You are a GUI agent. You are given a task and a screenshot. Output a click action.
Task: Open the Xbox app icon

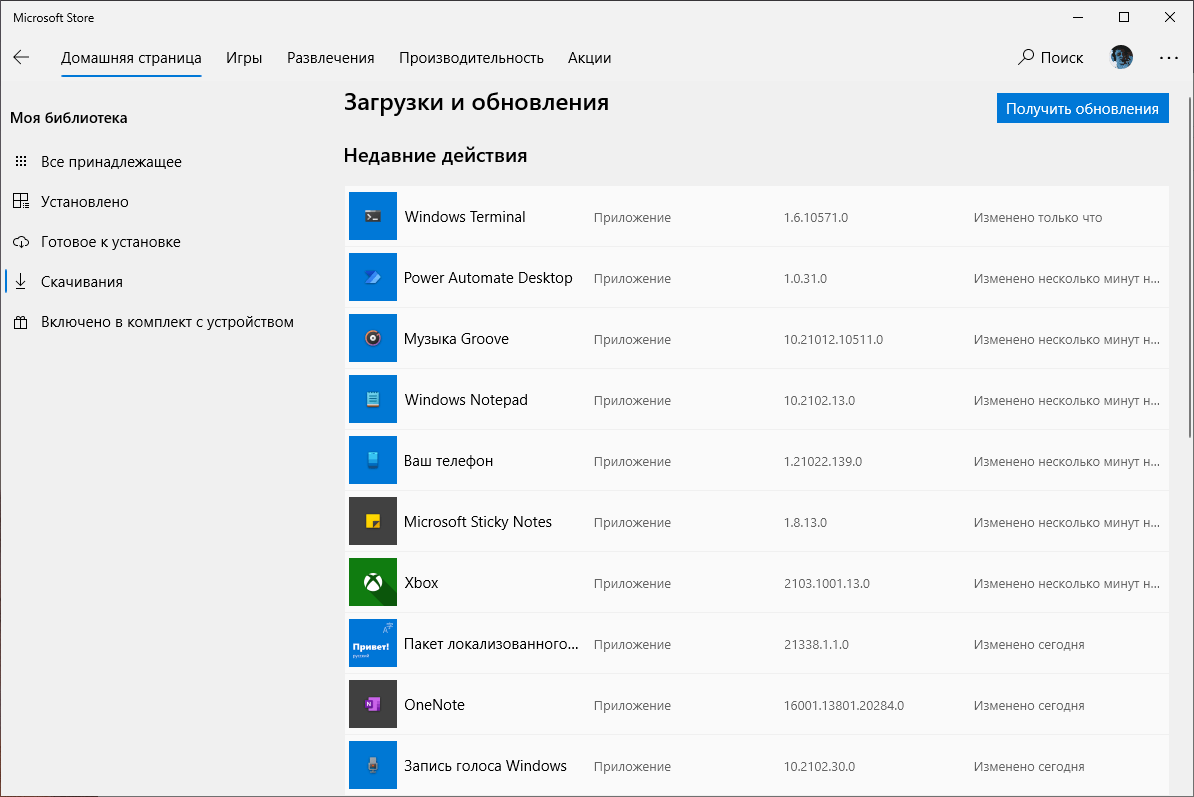tap(372, 582)
